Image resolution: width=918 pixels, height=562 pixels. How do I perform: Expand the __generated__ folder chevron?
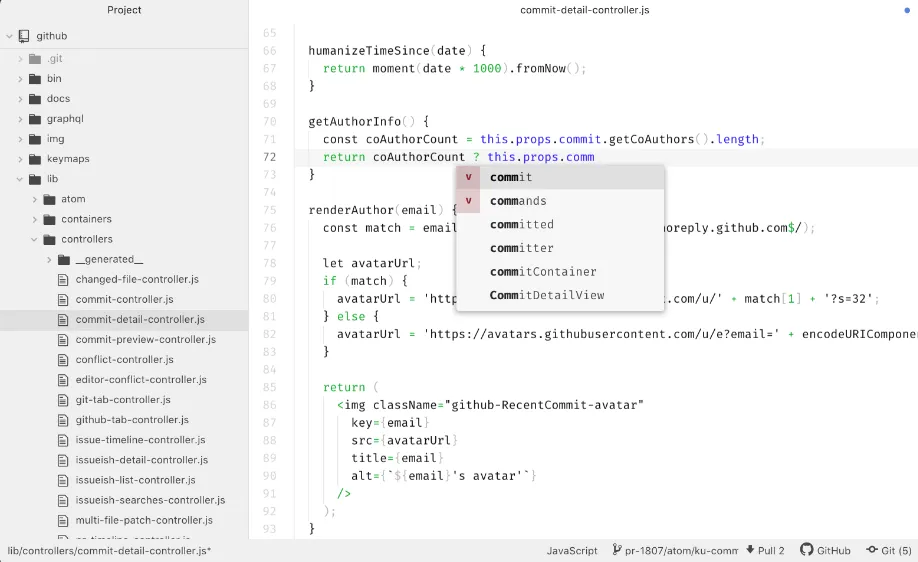click(49, 259)
